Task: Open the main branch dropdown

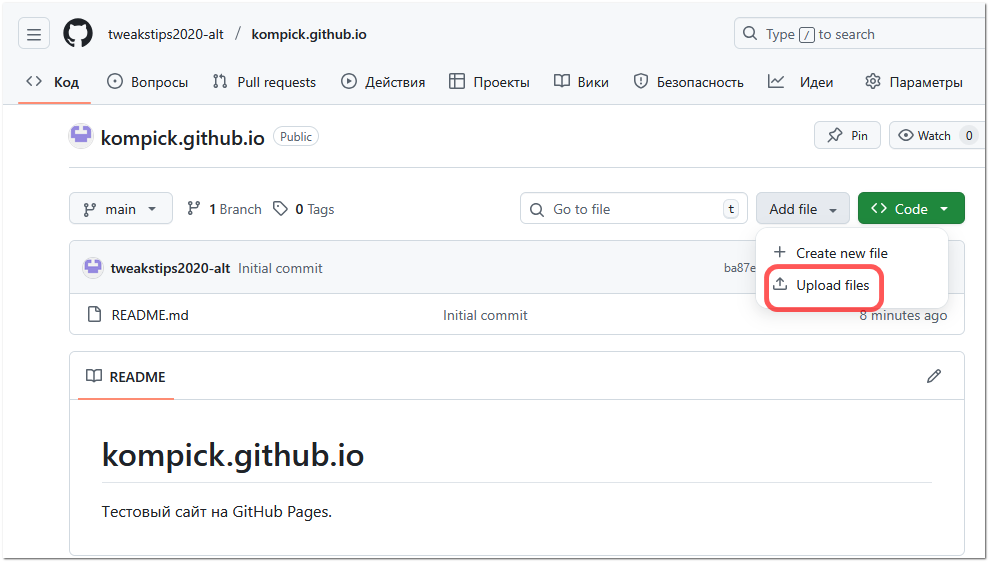Action: point(120,208)
